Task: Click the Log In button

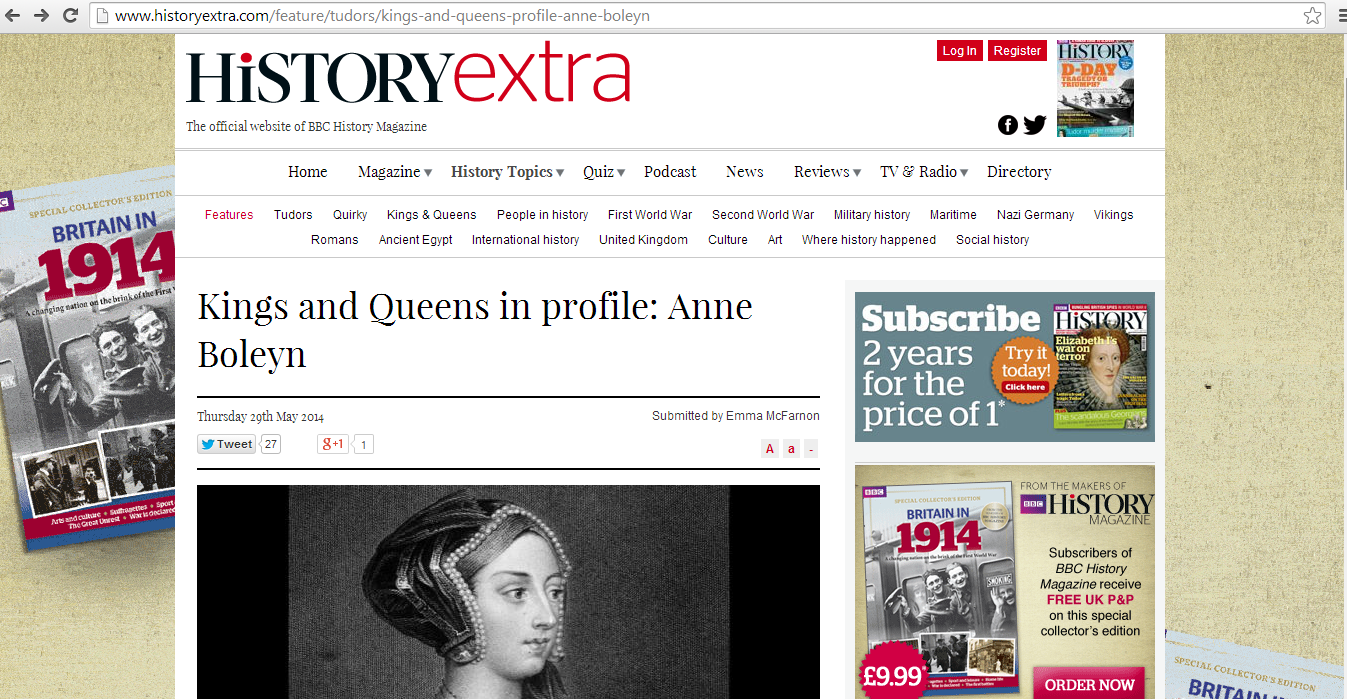Action: [x=960, y=51]
